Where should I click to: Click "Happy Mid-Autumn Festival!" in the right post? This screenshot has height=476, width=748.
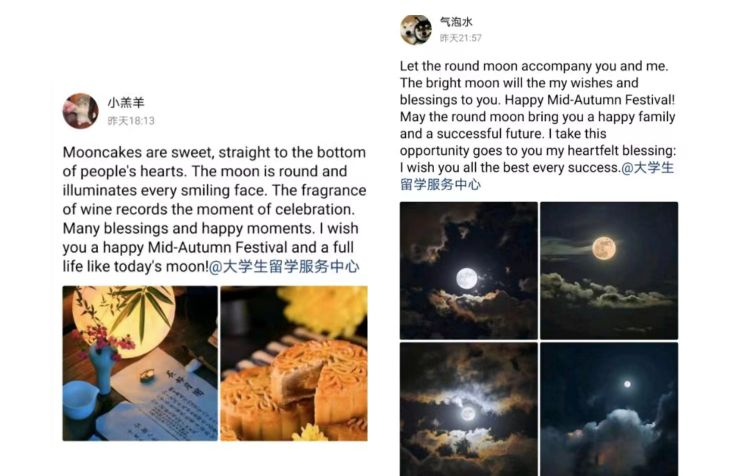click(x=590, y=100)
